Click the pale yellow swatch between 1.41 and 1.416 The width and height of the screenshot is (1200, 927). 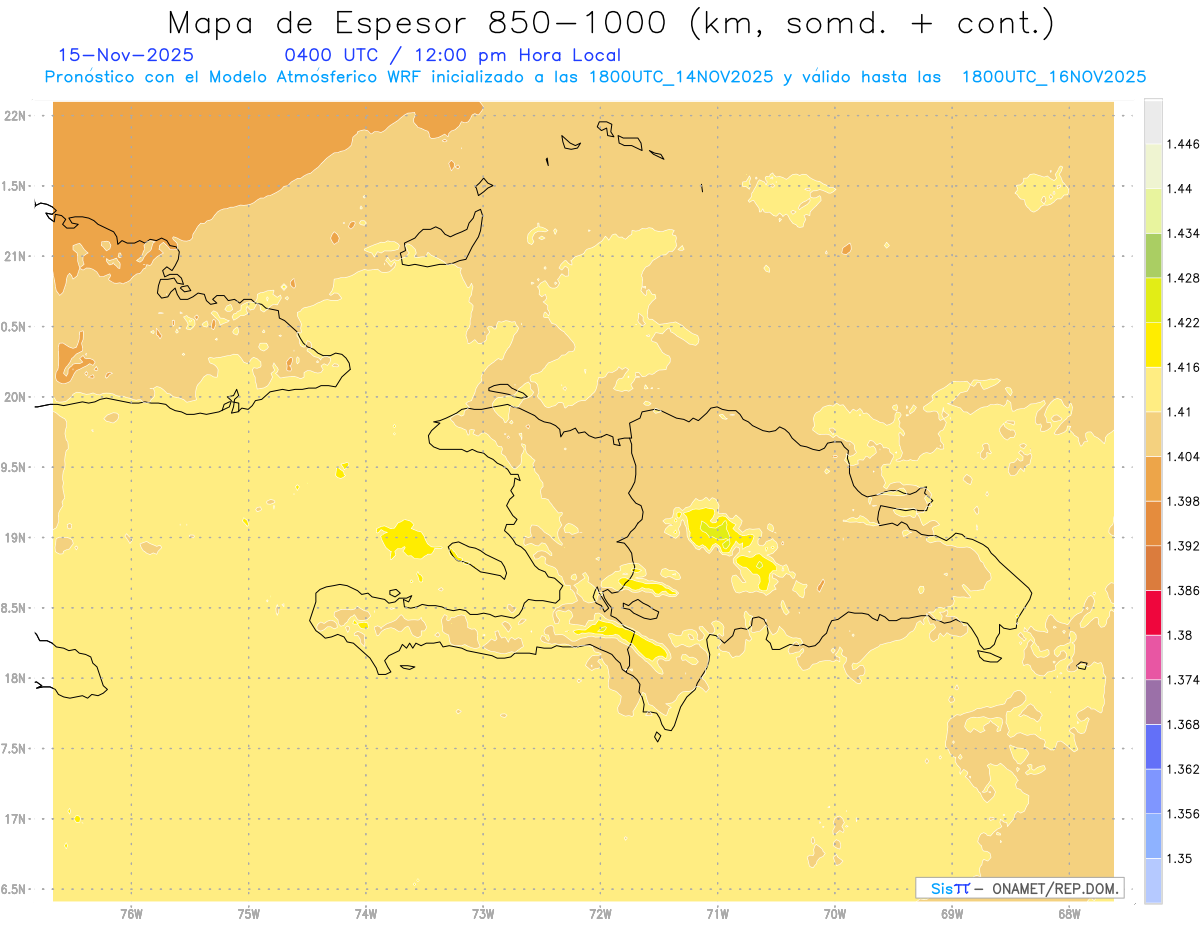1153,389
